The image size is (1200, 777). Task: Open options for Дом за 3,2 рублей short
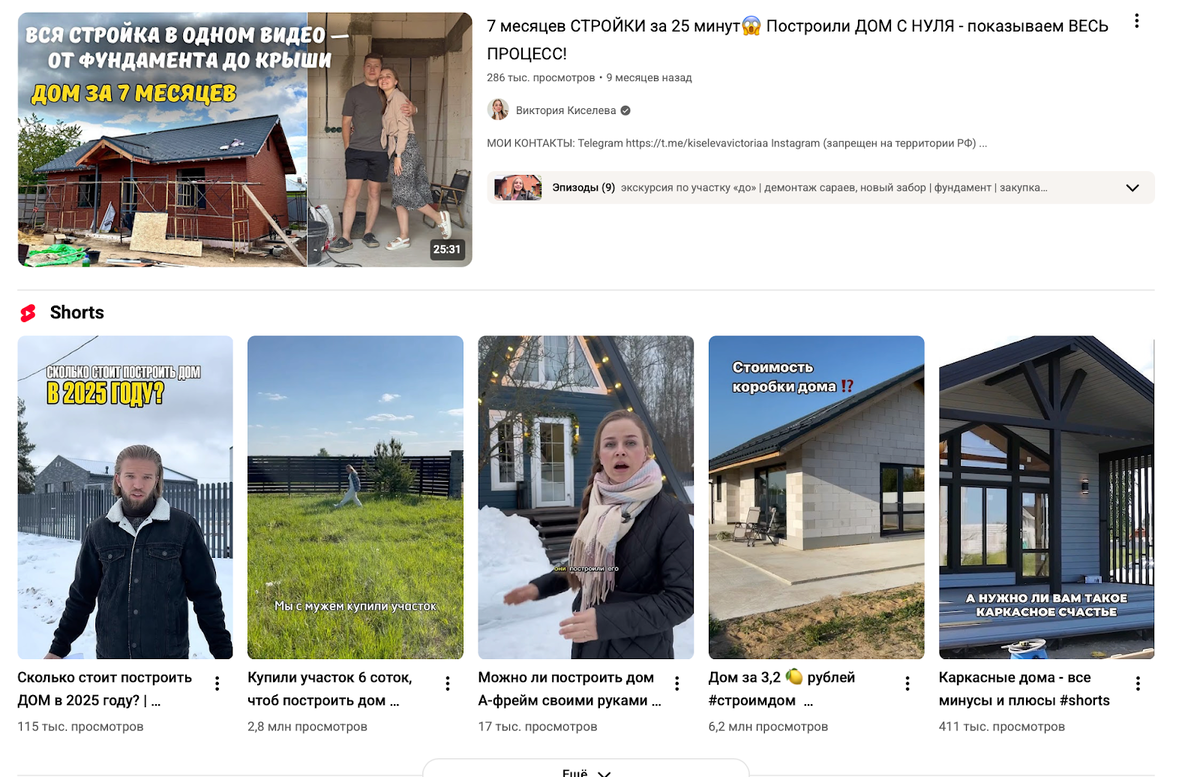pos(908,684)
